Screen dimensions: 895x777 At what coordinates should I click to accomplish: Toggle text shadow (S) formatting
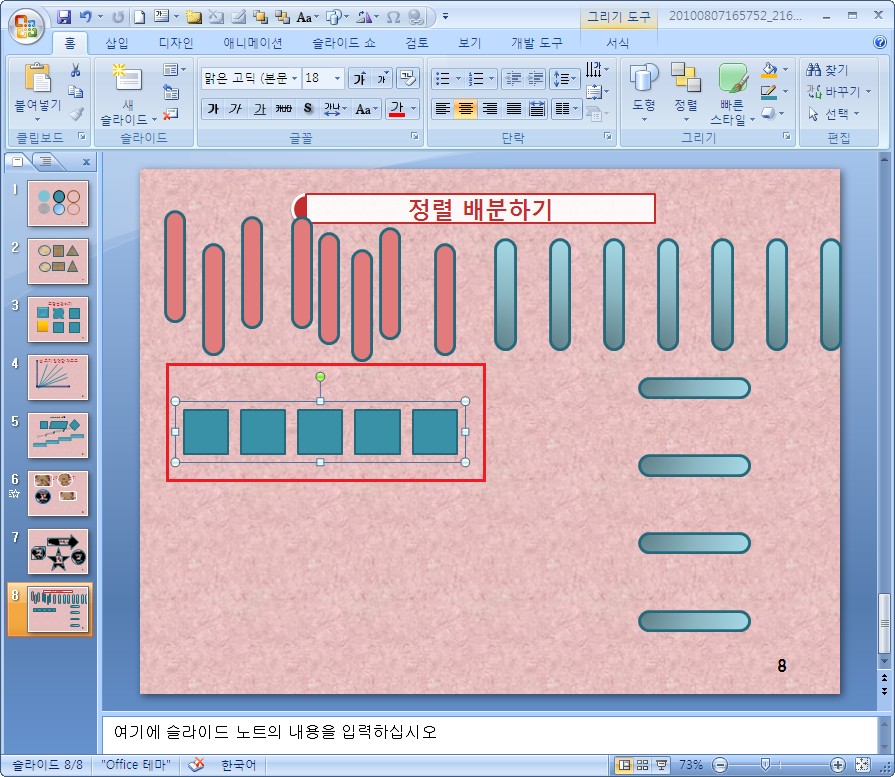point(308,109)
